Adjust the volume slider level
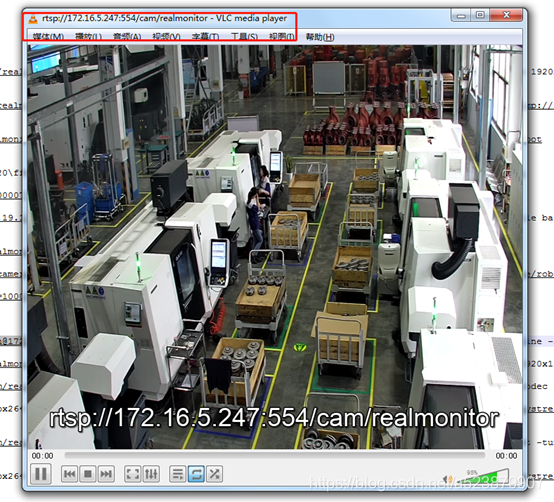This screenshot has width=554, height=502. click(x=483, y=476)
